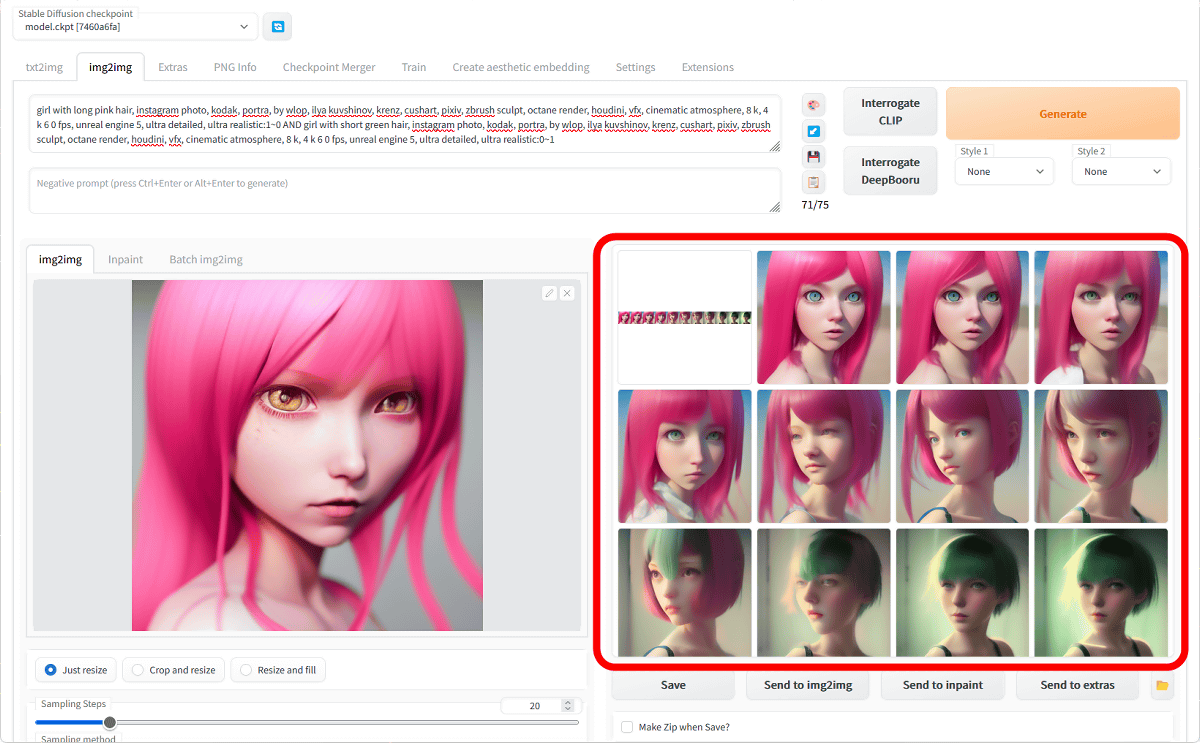Click the Sampling Steps slider handle
Screen dimensions: 1200x743
(110, 722)
